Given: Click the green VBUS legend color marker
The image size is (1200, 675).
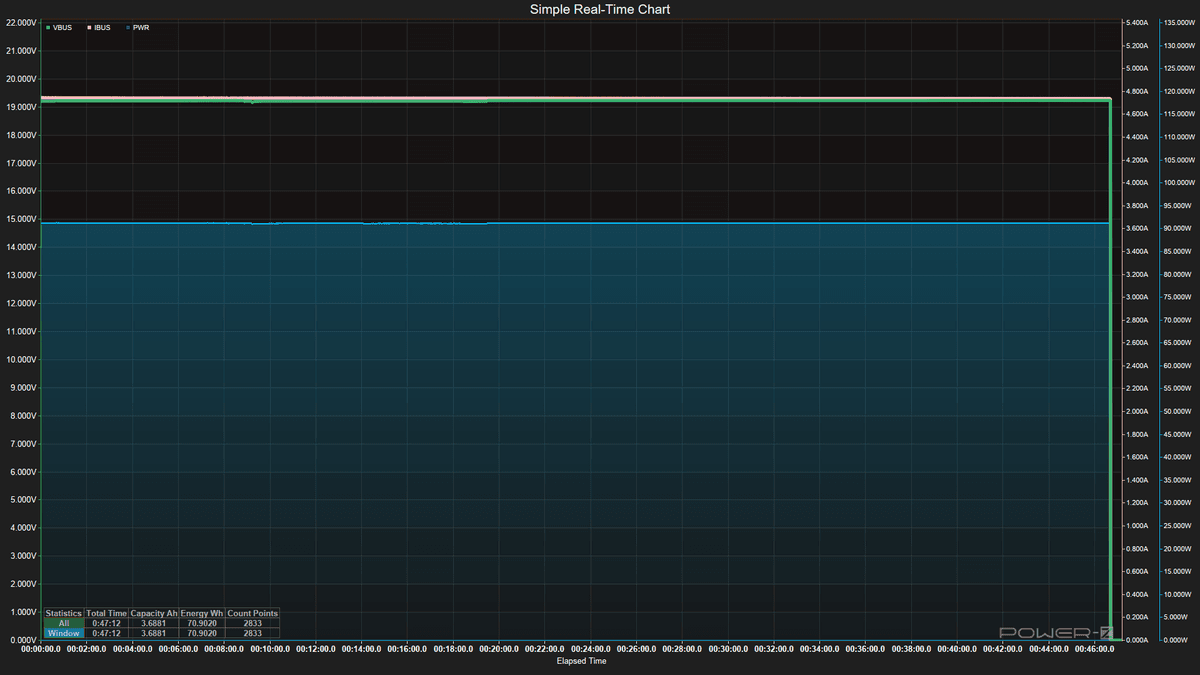Looking at the screenshot, I should point(48,28).
